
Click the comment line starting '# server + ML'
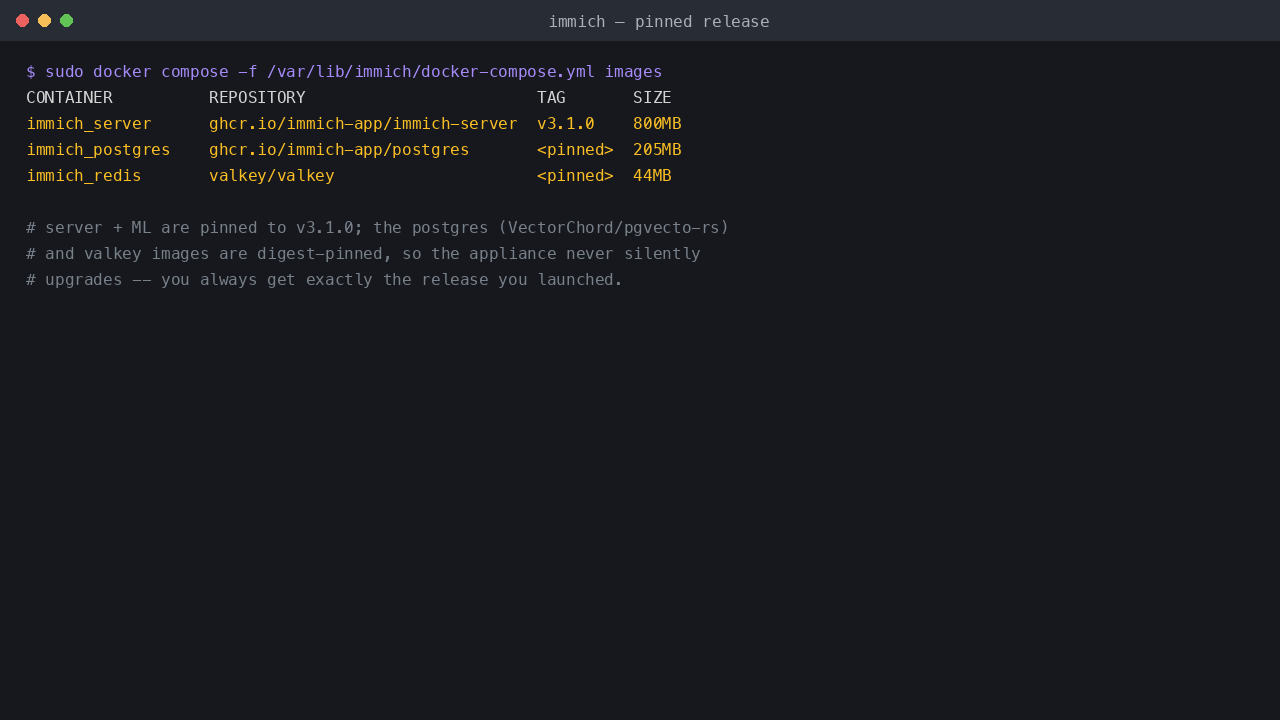(378, 228)
